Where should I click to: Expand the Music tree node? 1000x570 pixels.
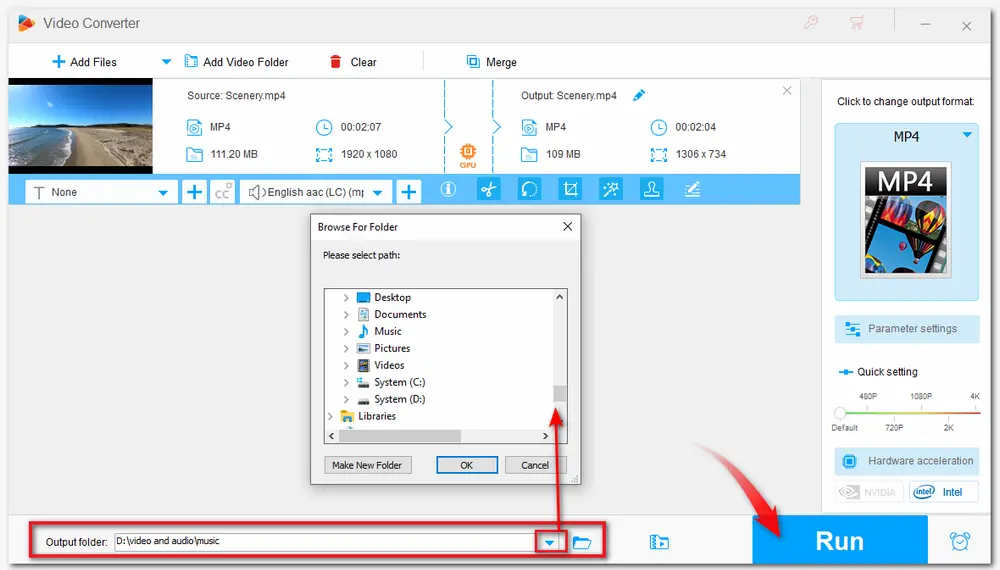point(346,332)
